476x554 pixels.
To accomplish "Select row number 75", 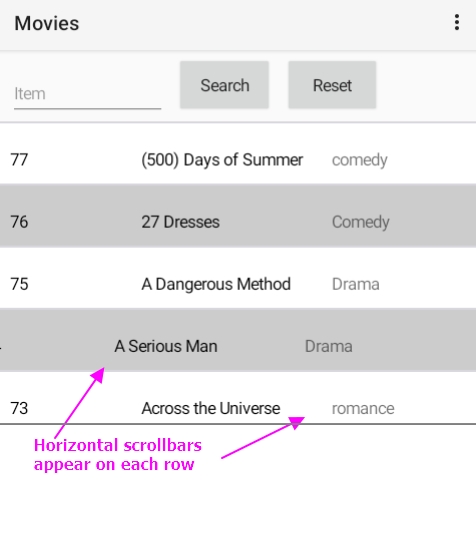I will tap(19, 284).
